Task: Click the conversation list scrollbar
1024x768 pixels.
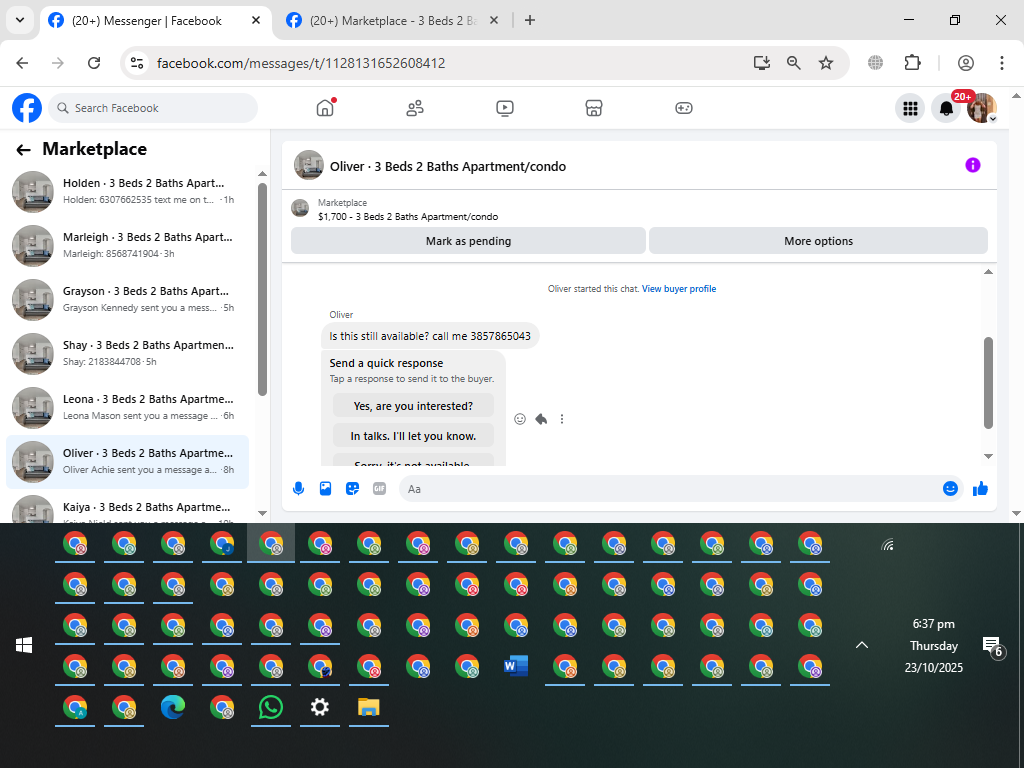Action: 263,289
